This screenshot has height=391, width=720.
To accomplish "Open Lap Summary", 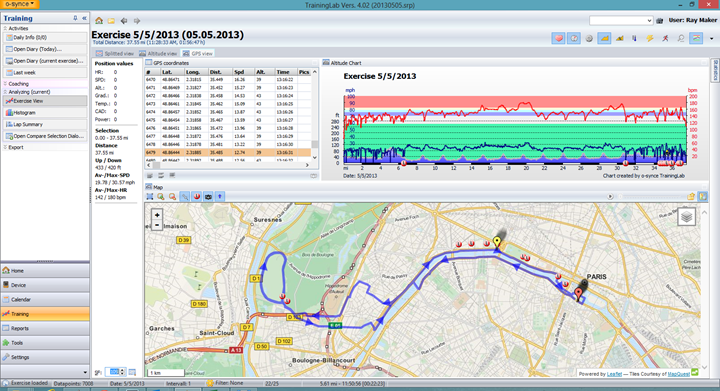I will [x=45, y=124].
